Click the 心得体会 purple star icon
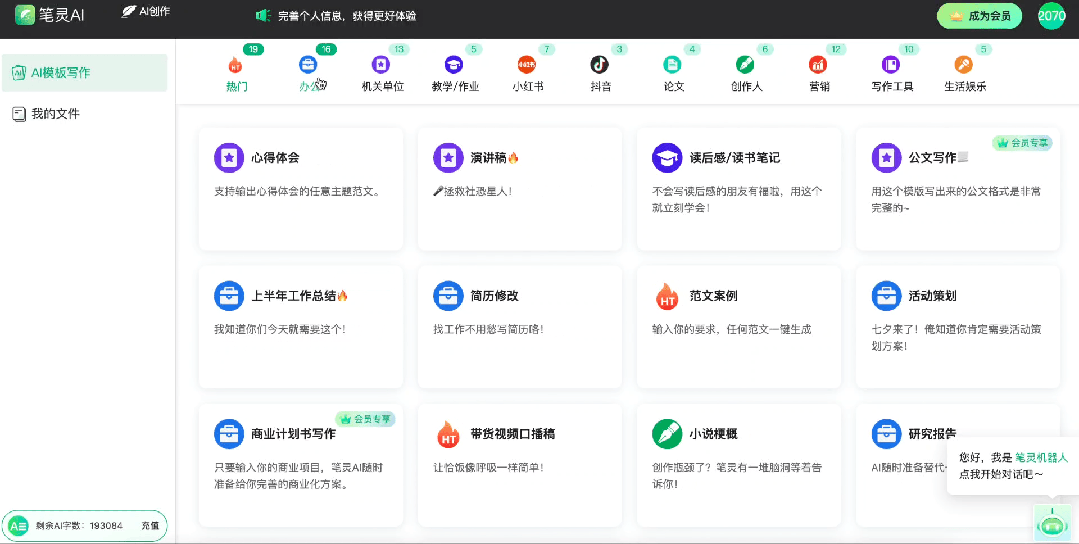1079x544 pixels. [229, 157]
